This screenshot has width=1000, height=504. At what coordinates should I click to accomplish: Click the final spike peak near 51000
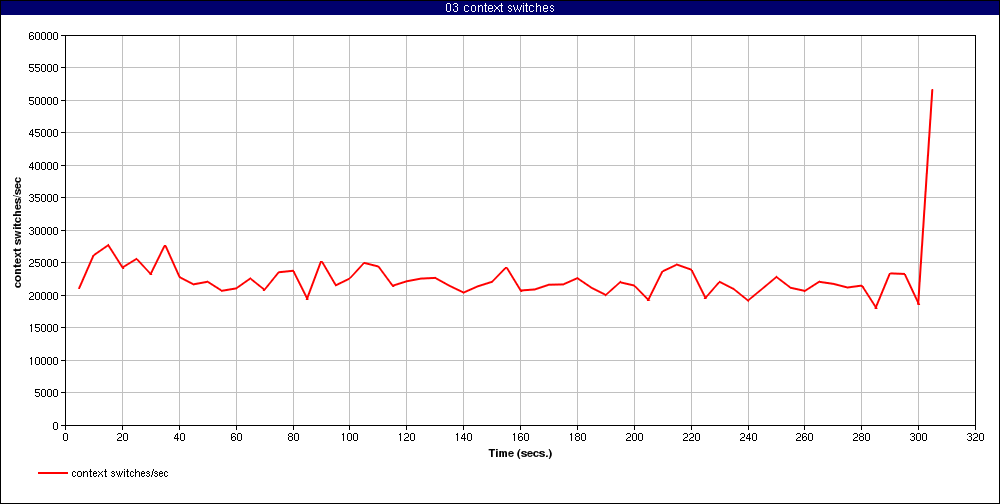(x=932, y=90)
